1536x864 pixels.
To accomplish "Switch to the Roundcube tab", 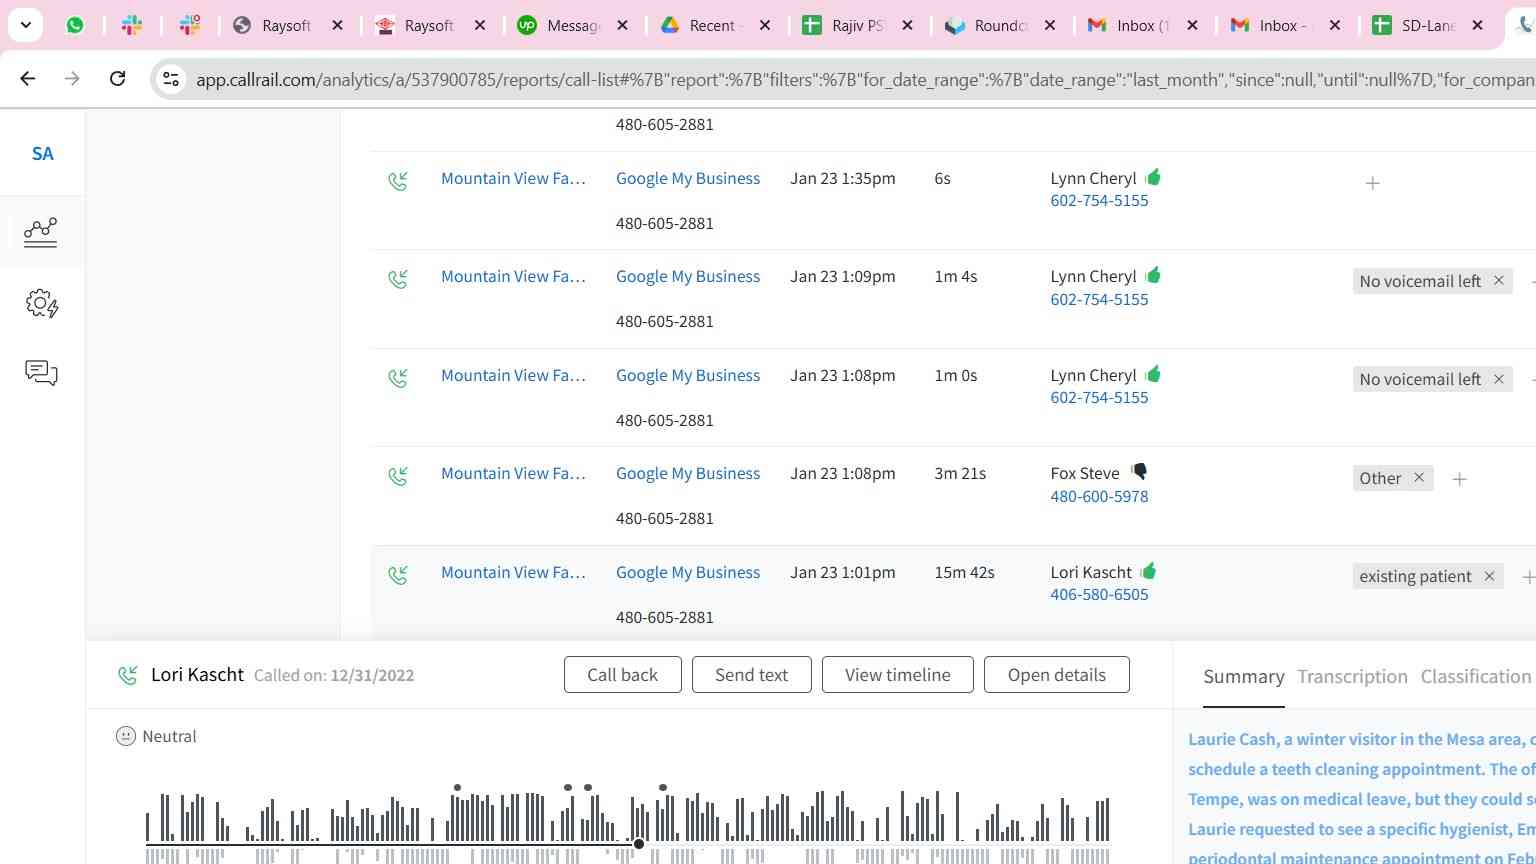I will (x=1000, y=25).
